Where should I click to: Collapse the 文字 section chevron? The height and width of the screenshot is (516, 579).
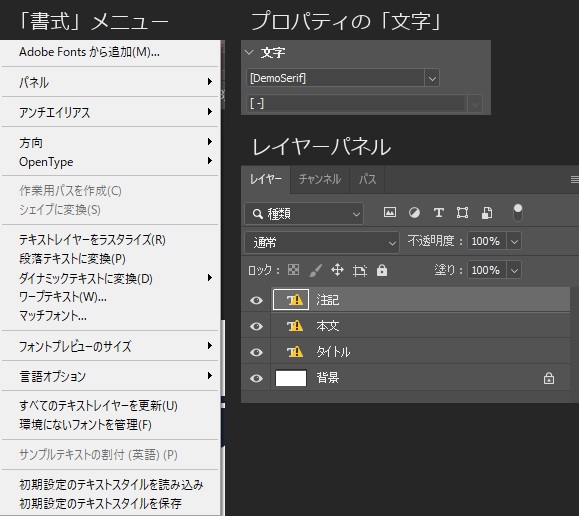coord(250,52)
